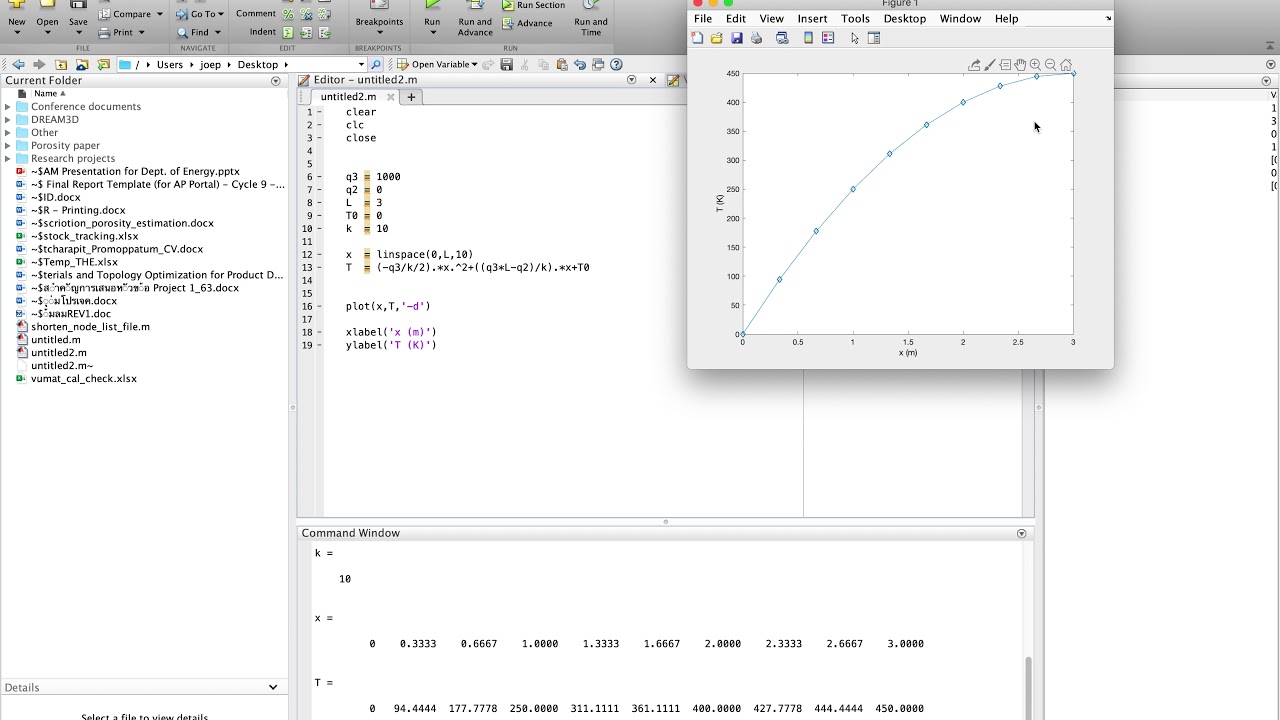Screen dimensions: 1280x720
Task: Collapse the Details panel
Action: point(272,688)
